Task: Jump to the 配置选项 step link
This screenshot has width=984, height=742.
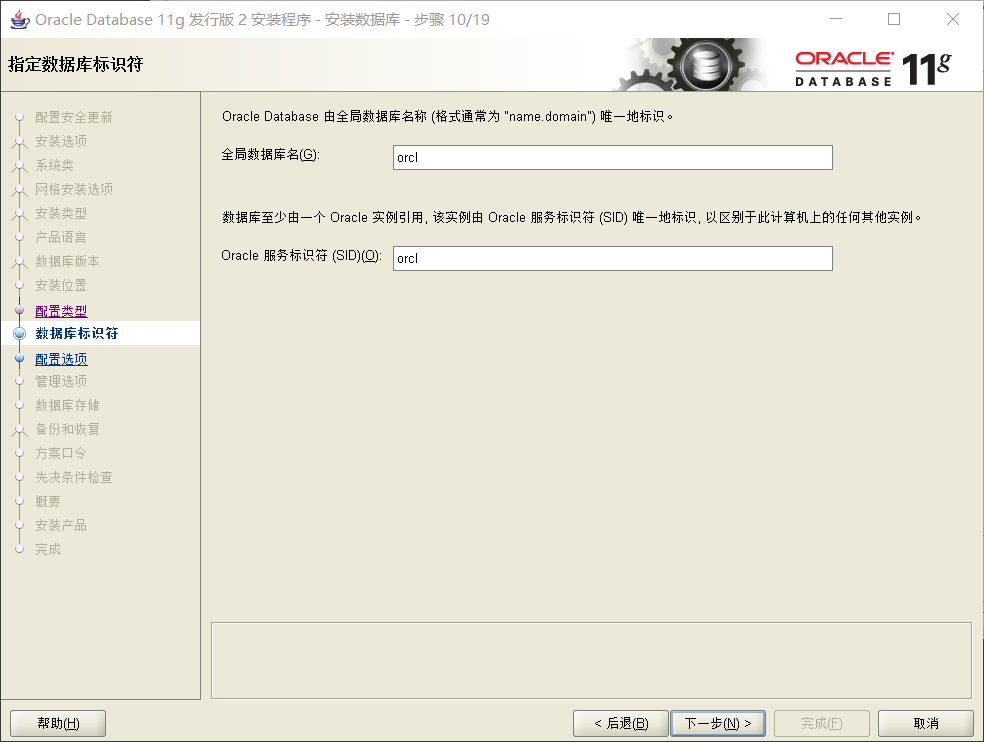Action: tap(61, 359)
